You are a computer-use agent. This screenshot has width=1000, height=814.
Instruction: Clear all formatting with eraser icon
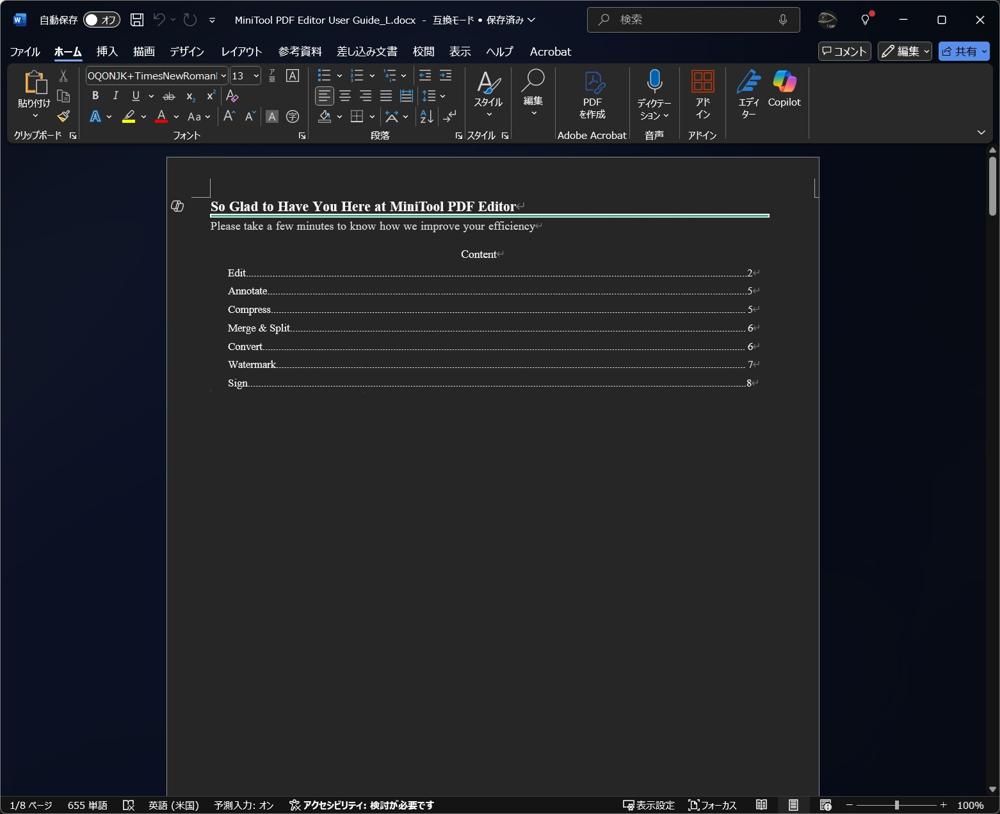232,96
